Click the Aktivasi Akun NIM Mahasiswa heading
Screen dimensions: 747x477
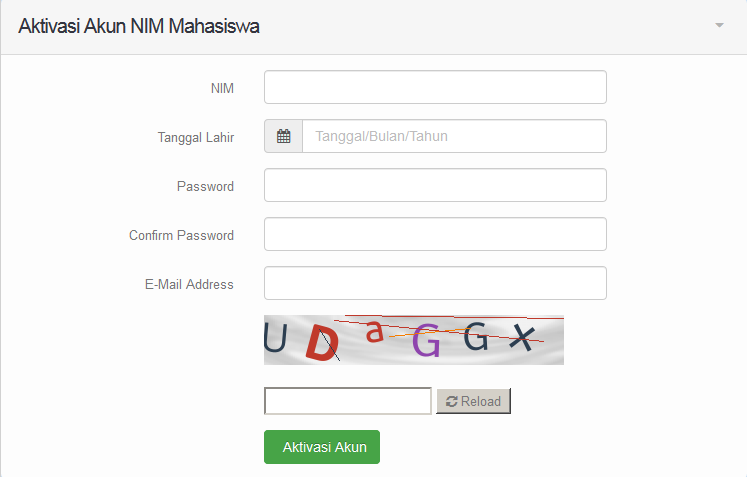pos(139,27)
